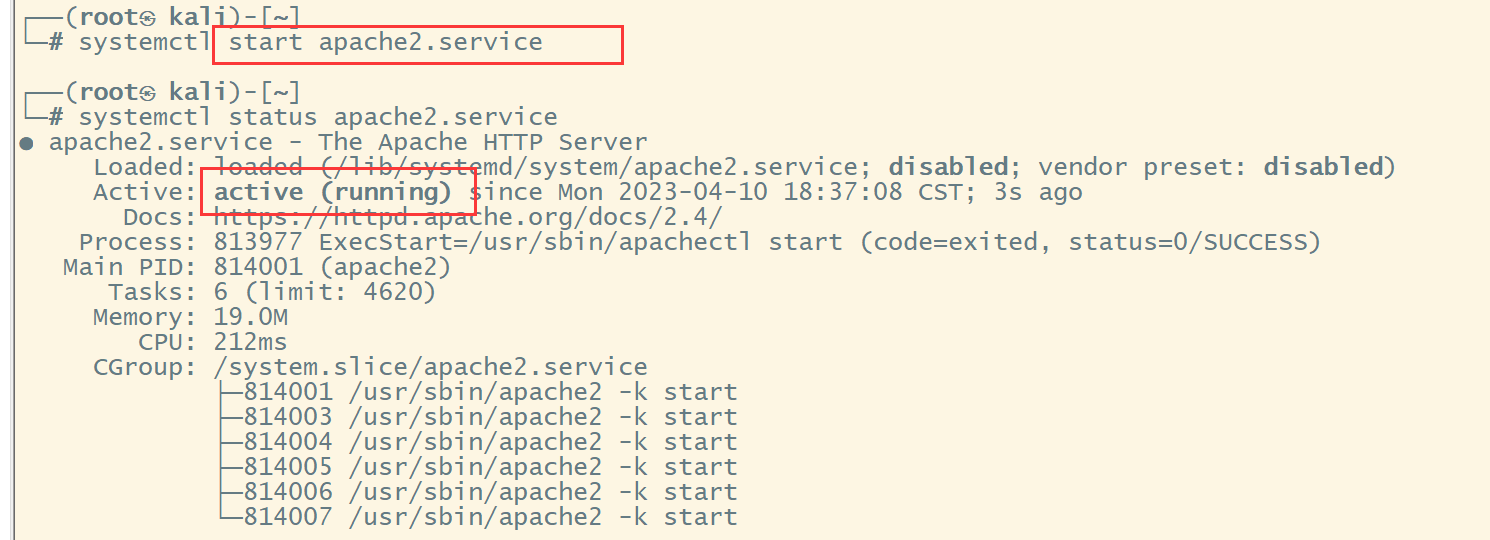
Task: Click the process entry 814006 in CGroup
Action: tap(476, 492)
